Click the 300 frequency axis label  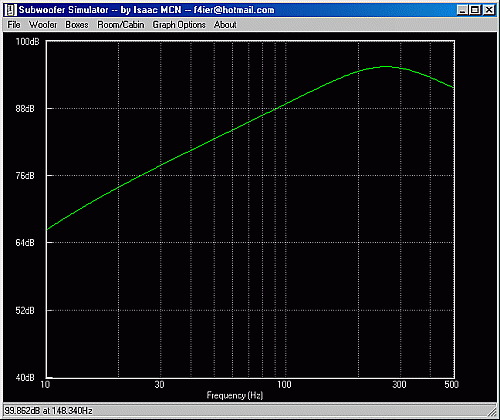[x=399, y=385]
